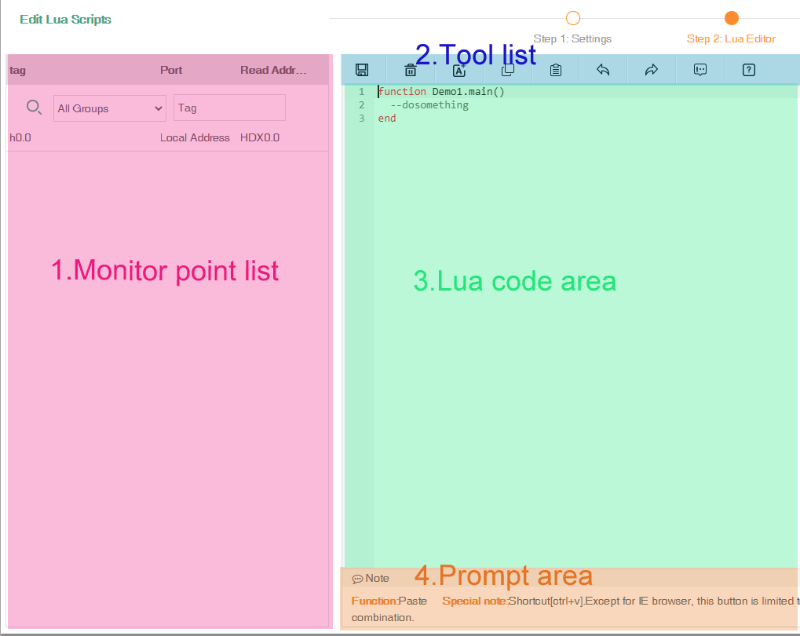Click the Copy icon in toolbar
Screen dimensions: 800x636
[507, 70]
